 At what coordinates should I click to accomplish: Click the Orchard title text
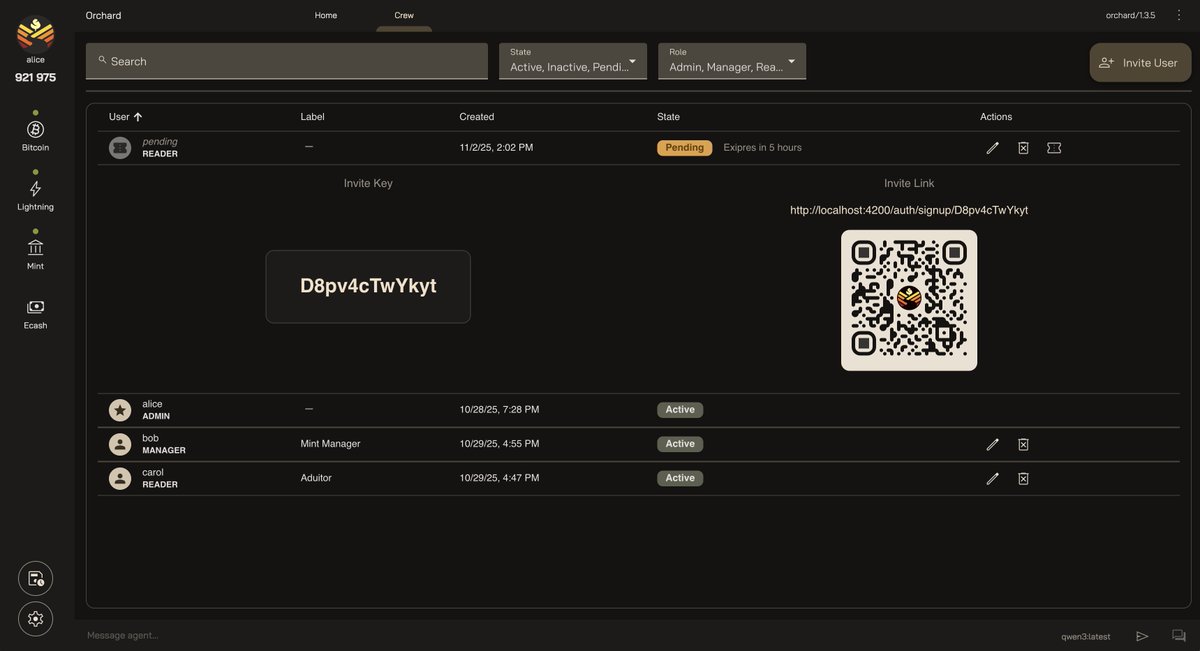point(103,15)
